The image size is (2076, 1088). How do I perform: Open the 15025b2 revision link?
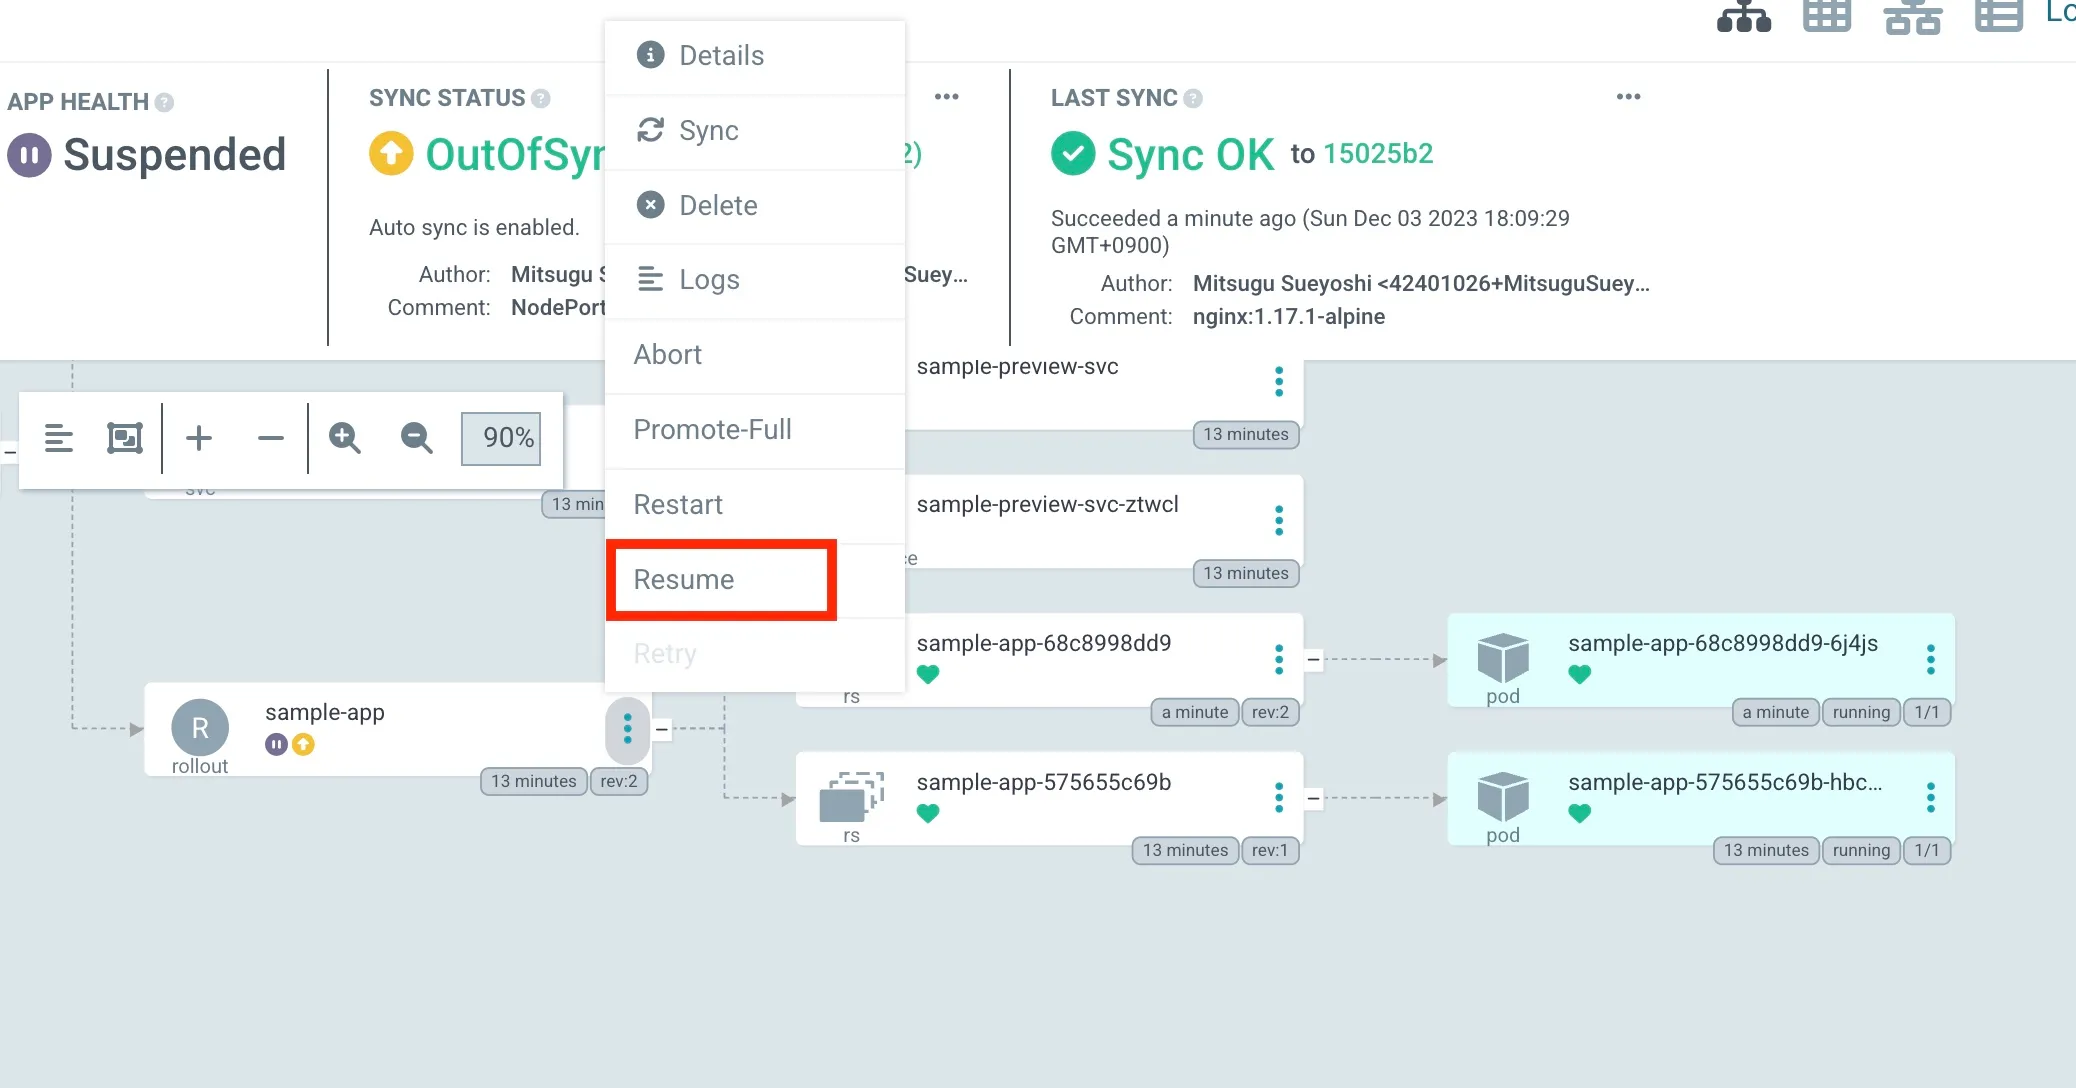point(1378,153)
